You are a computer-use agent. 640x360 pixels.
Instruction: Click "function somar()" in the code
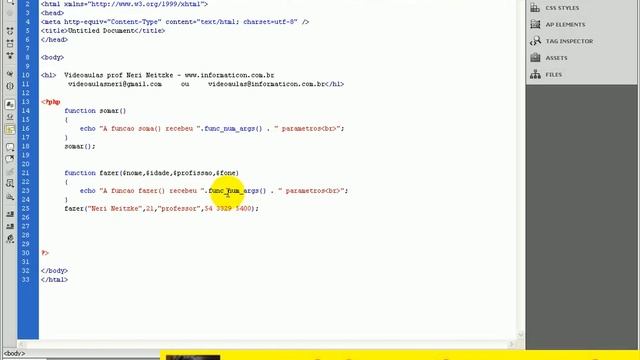96,111
